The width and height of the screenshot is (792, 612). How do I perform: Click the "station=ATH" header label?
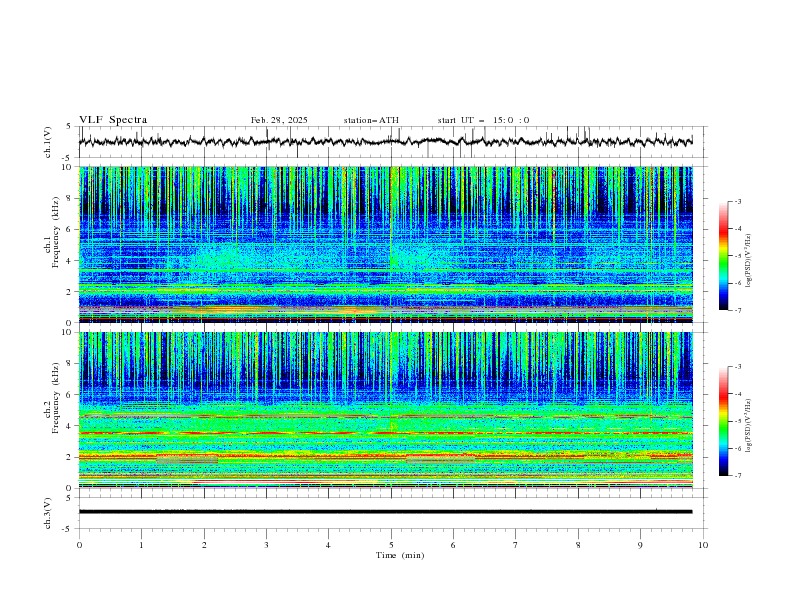point(371,120)
